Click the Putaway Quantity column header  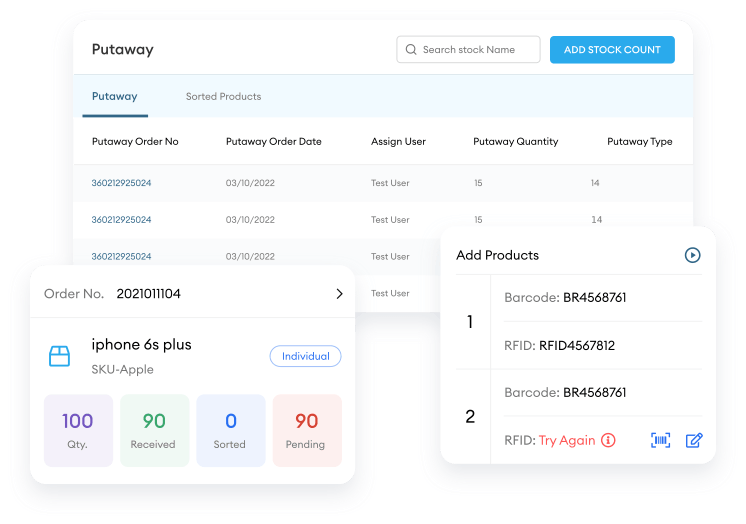[x=515, y=141]
